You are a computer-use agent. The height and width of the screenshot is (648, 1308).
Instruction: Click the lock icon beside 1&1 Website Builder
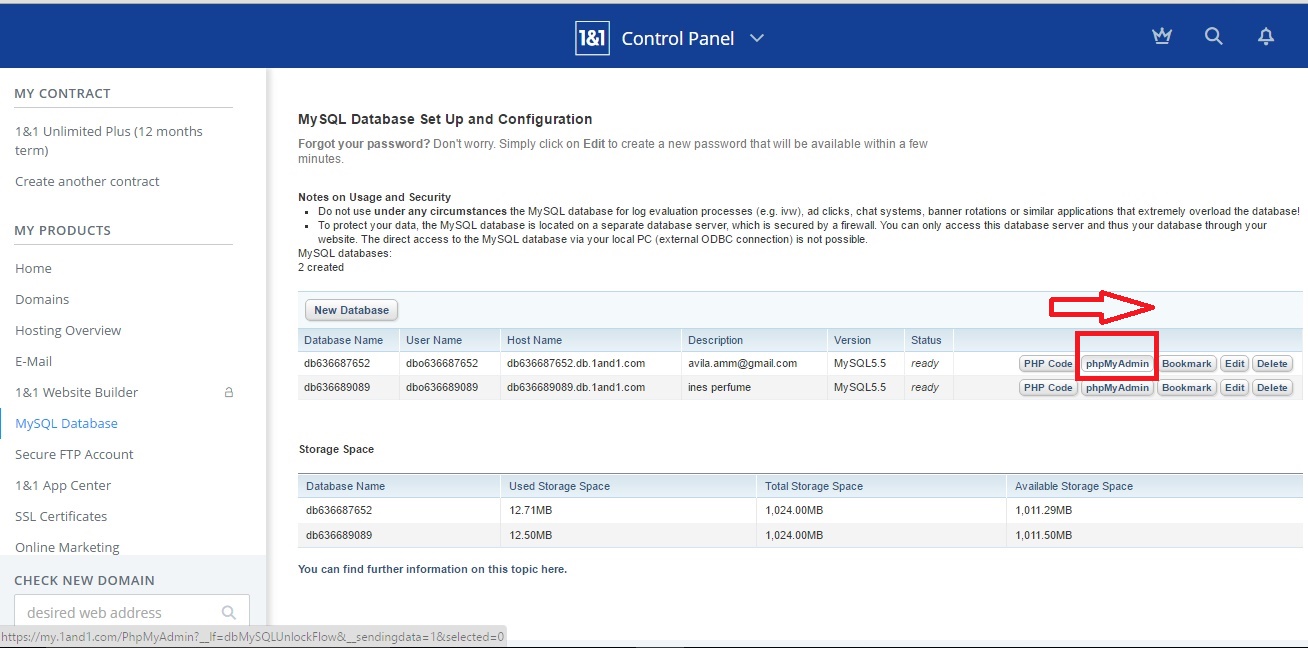point(229,393)
